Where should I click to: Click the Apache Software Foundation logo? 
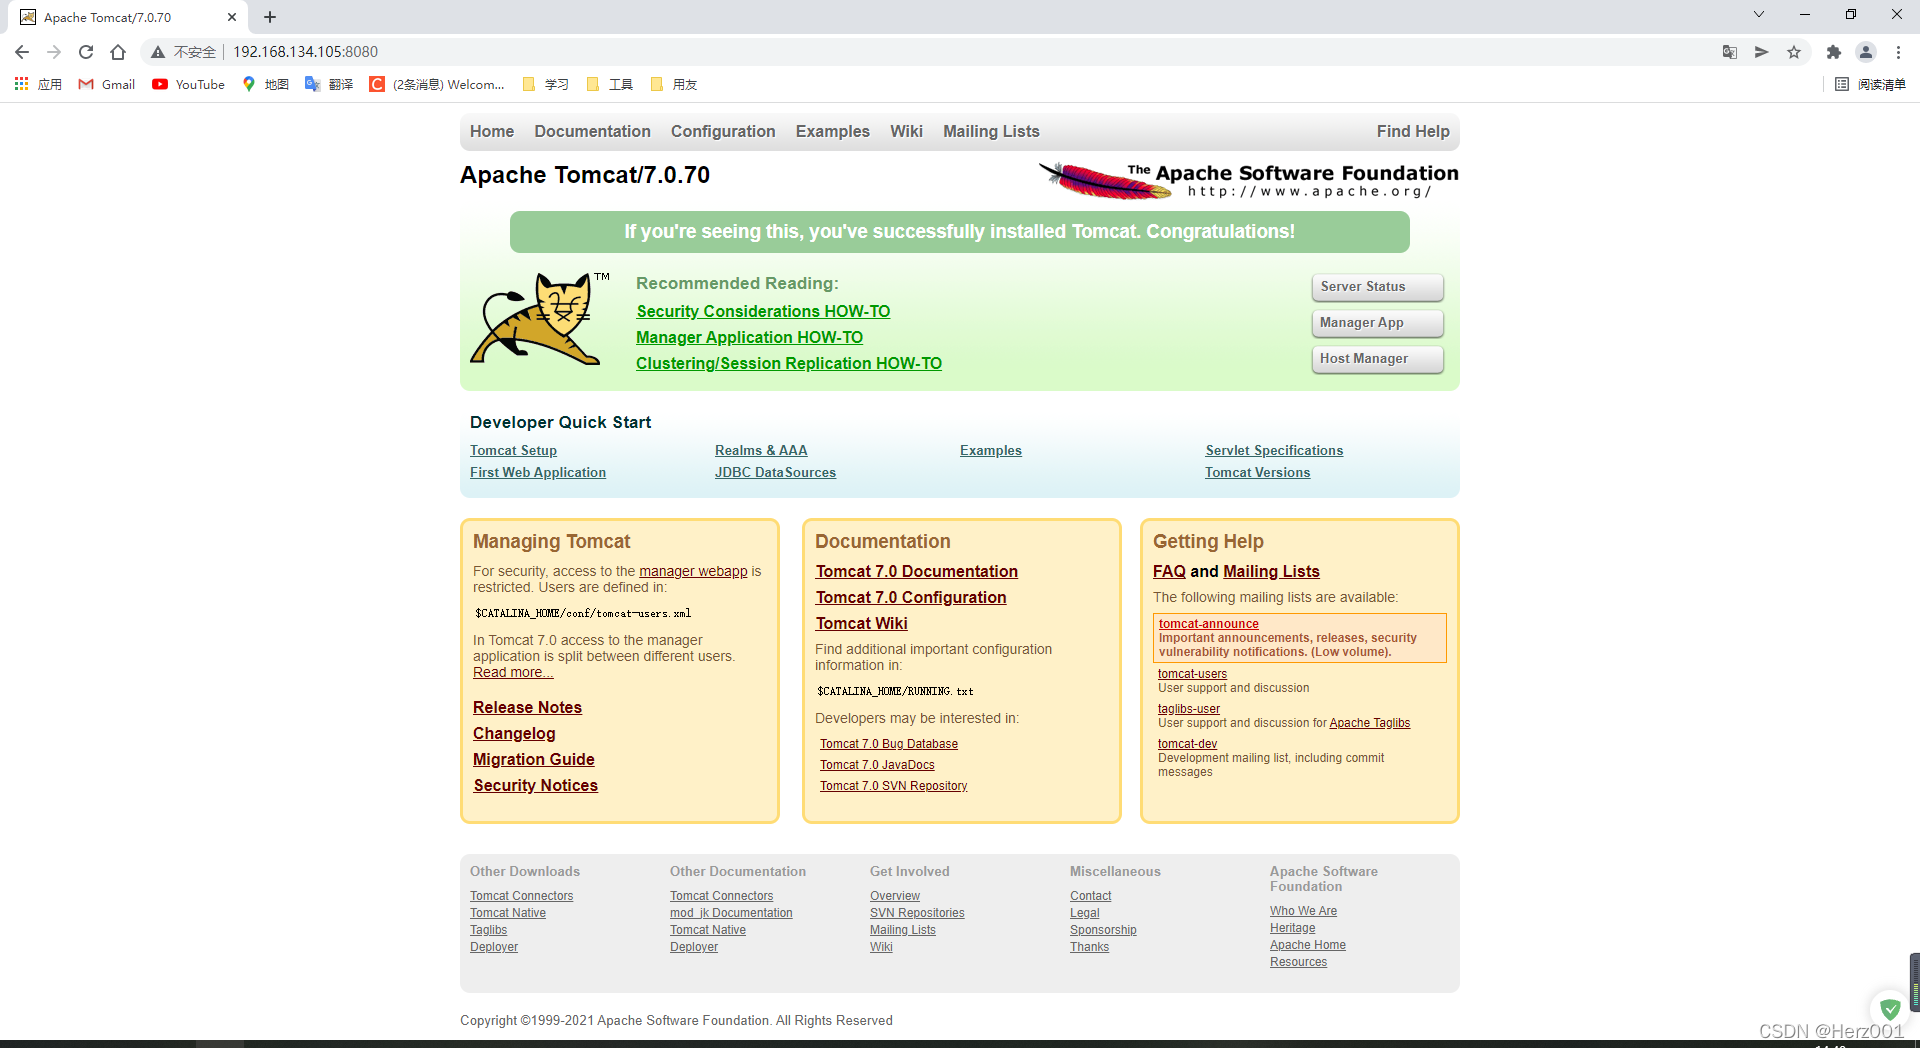(1249, 181)
